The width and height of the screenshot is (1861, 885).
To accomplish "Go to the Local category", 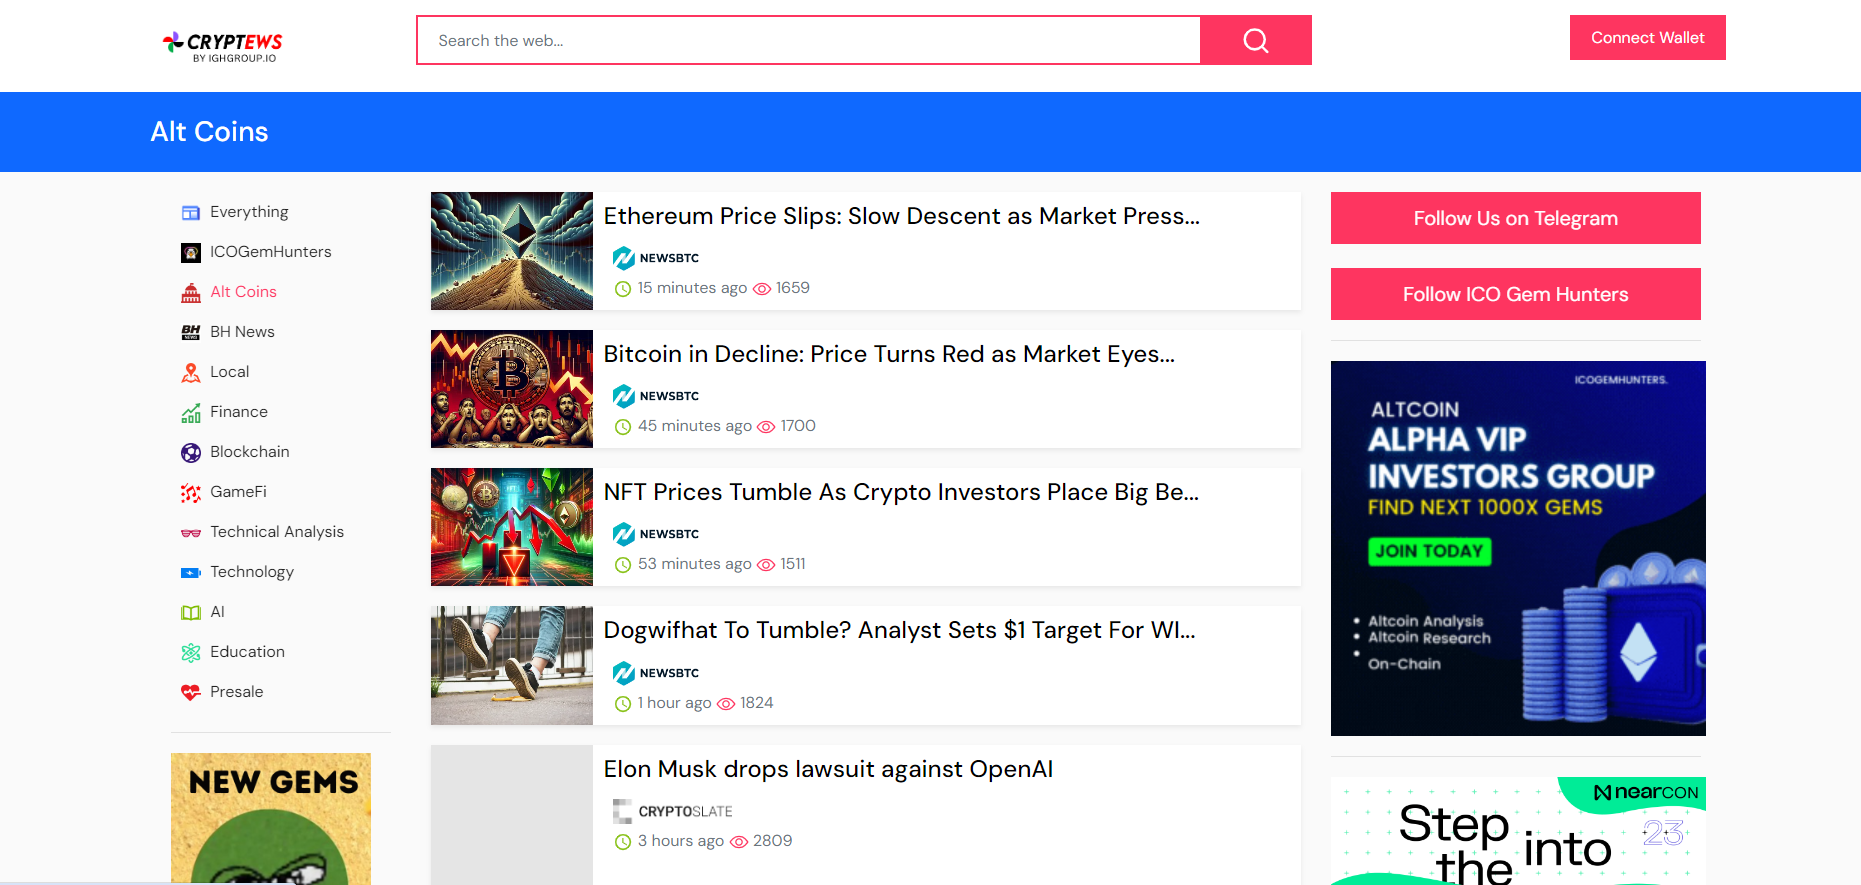I will click(230, 372).
